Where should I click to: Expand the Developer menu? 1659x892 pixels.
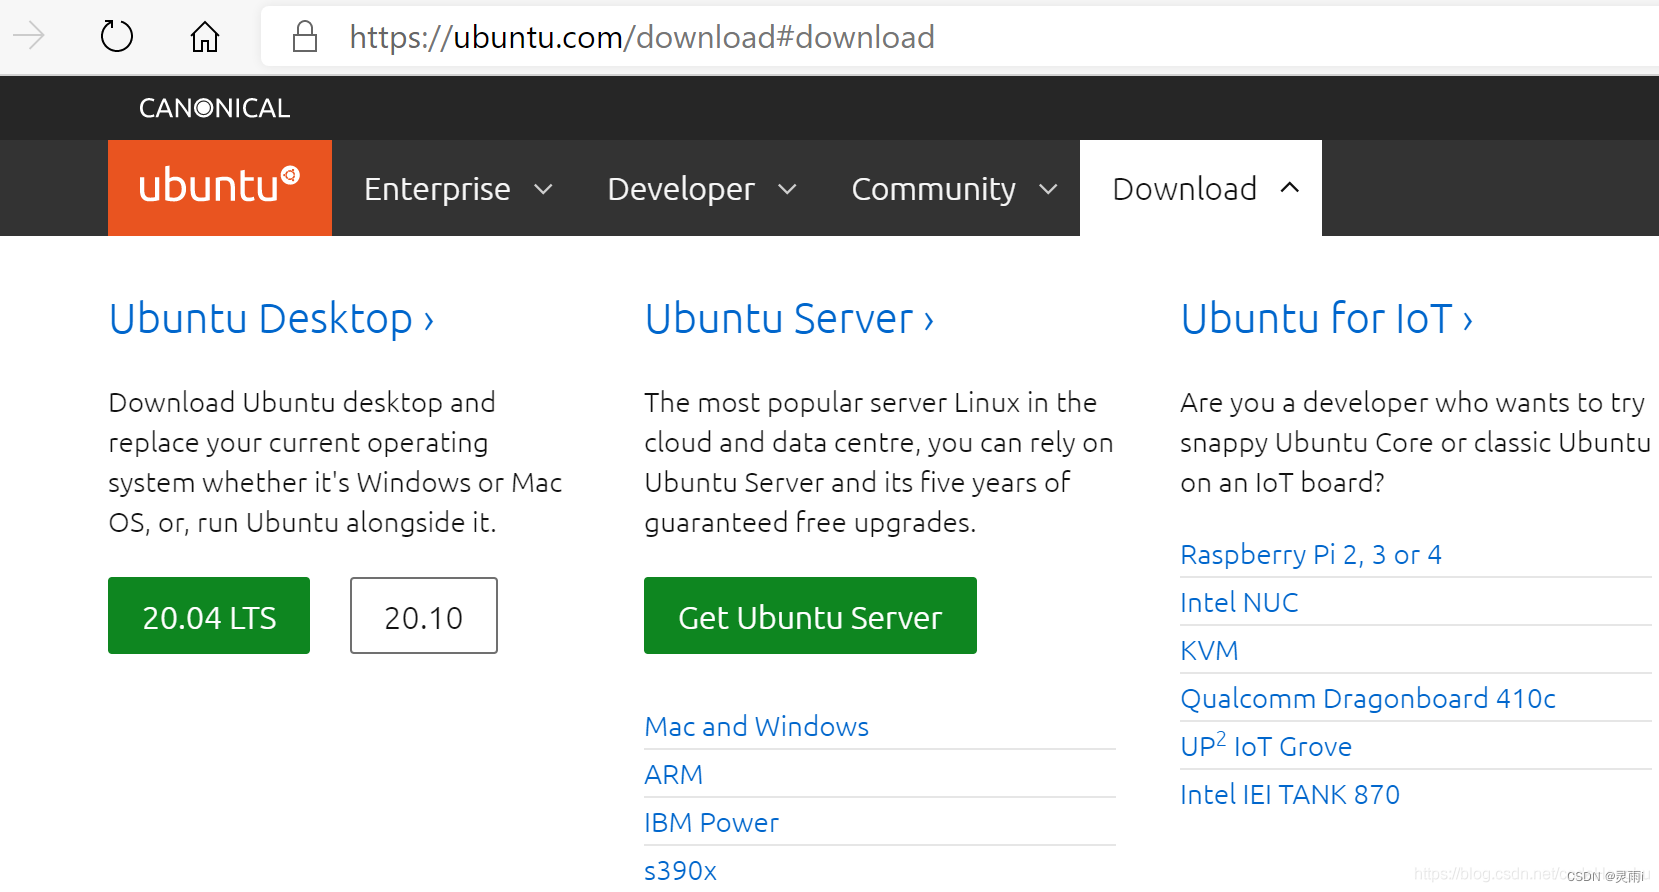[701, 189]
